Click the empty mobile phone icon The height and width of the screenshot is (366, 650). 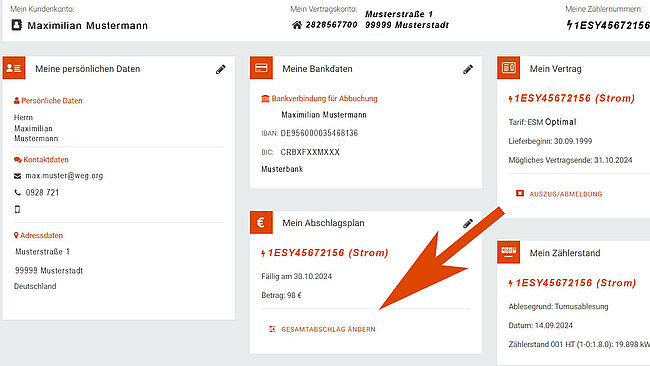[17, 209]
